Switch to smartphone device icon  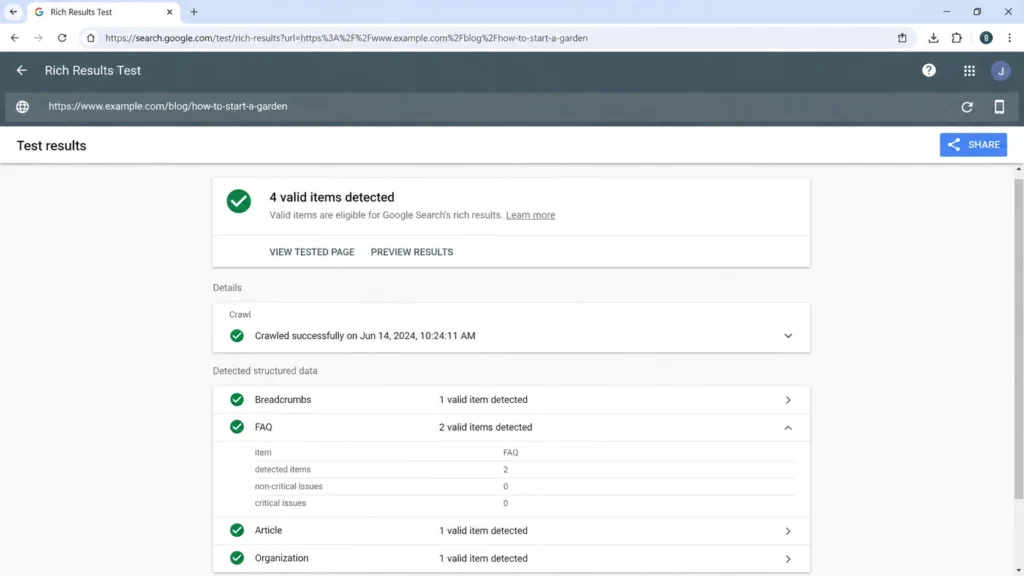999,106
